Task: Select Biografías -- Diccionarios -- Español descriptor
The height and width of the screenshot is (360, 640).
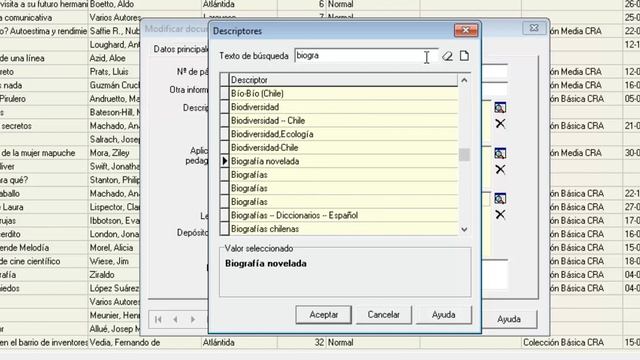Action: pos(344,215)
